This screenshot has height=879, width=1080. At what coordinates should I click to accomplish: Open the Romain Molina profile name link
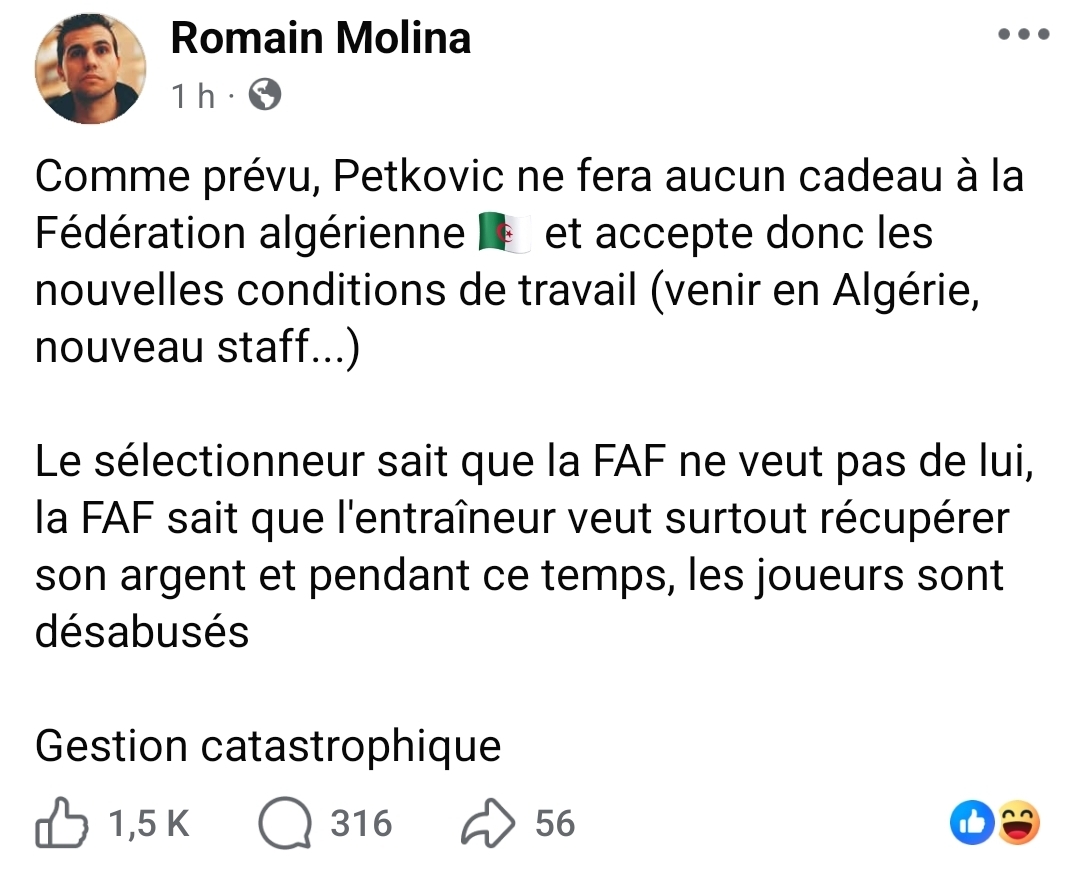321,38
